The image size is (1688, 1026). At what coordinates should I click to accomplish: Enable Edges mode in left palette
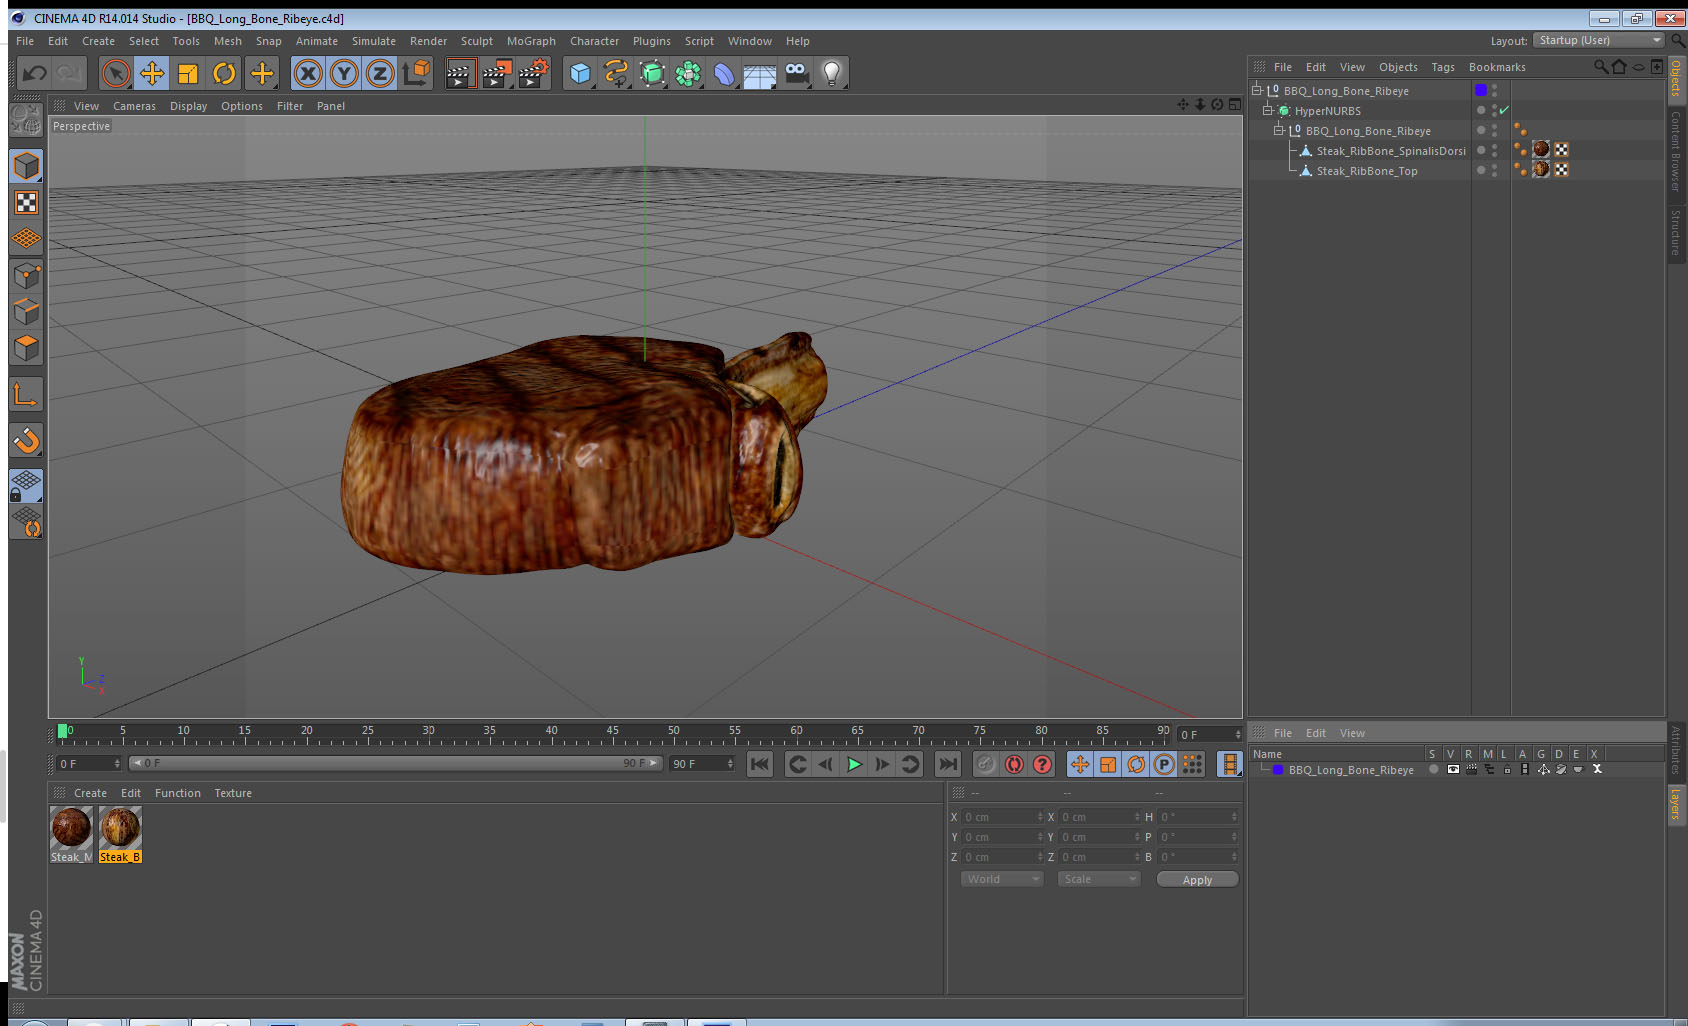tap(26, 311)
